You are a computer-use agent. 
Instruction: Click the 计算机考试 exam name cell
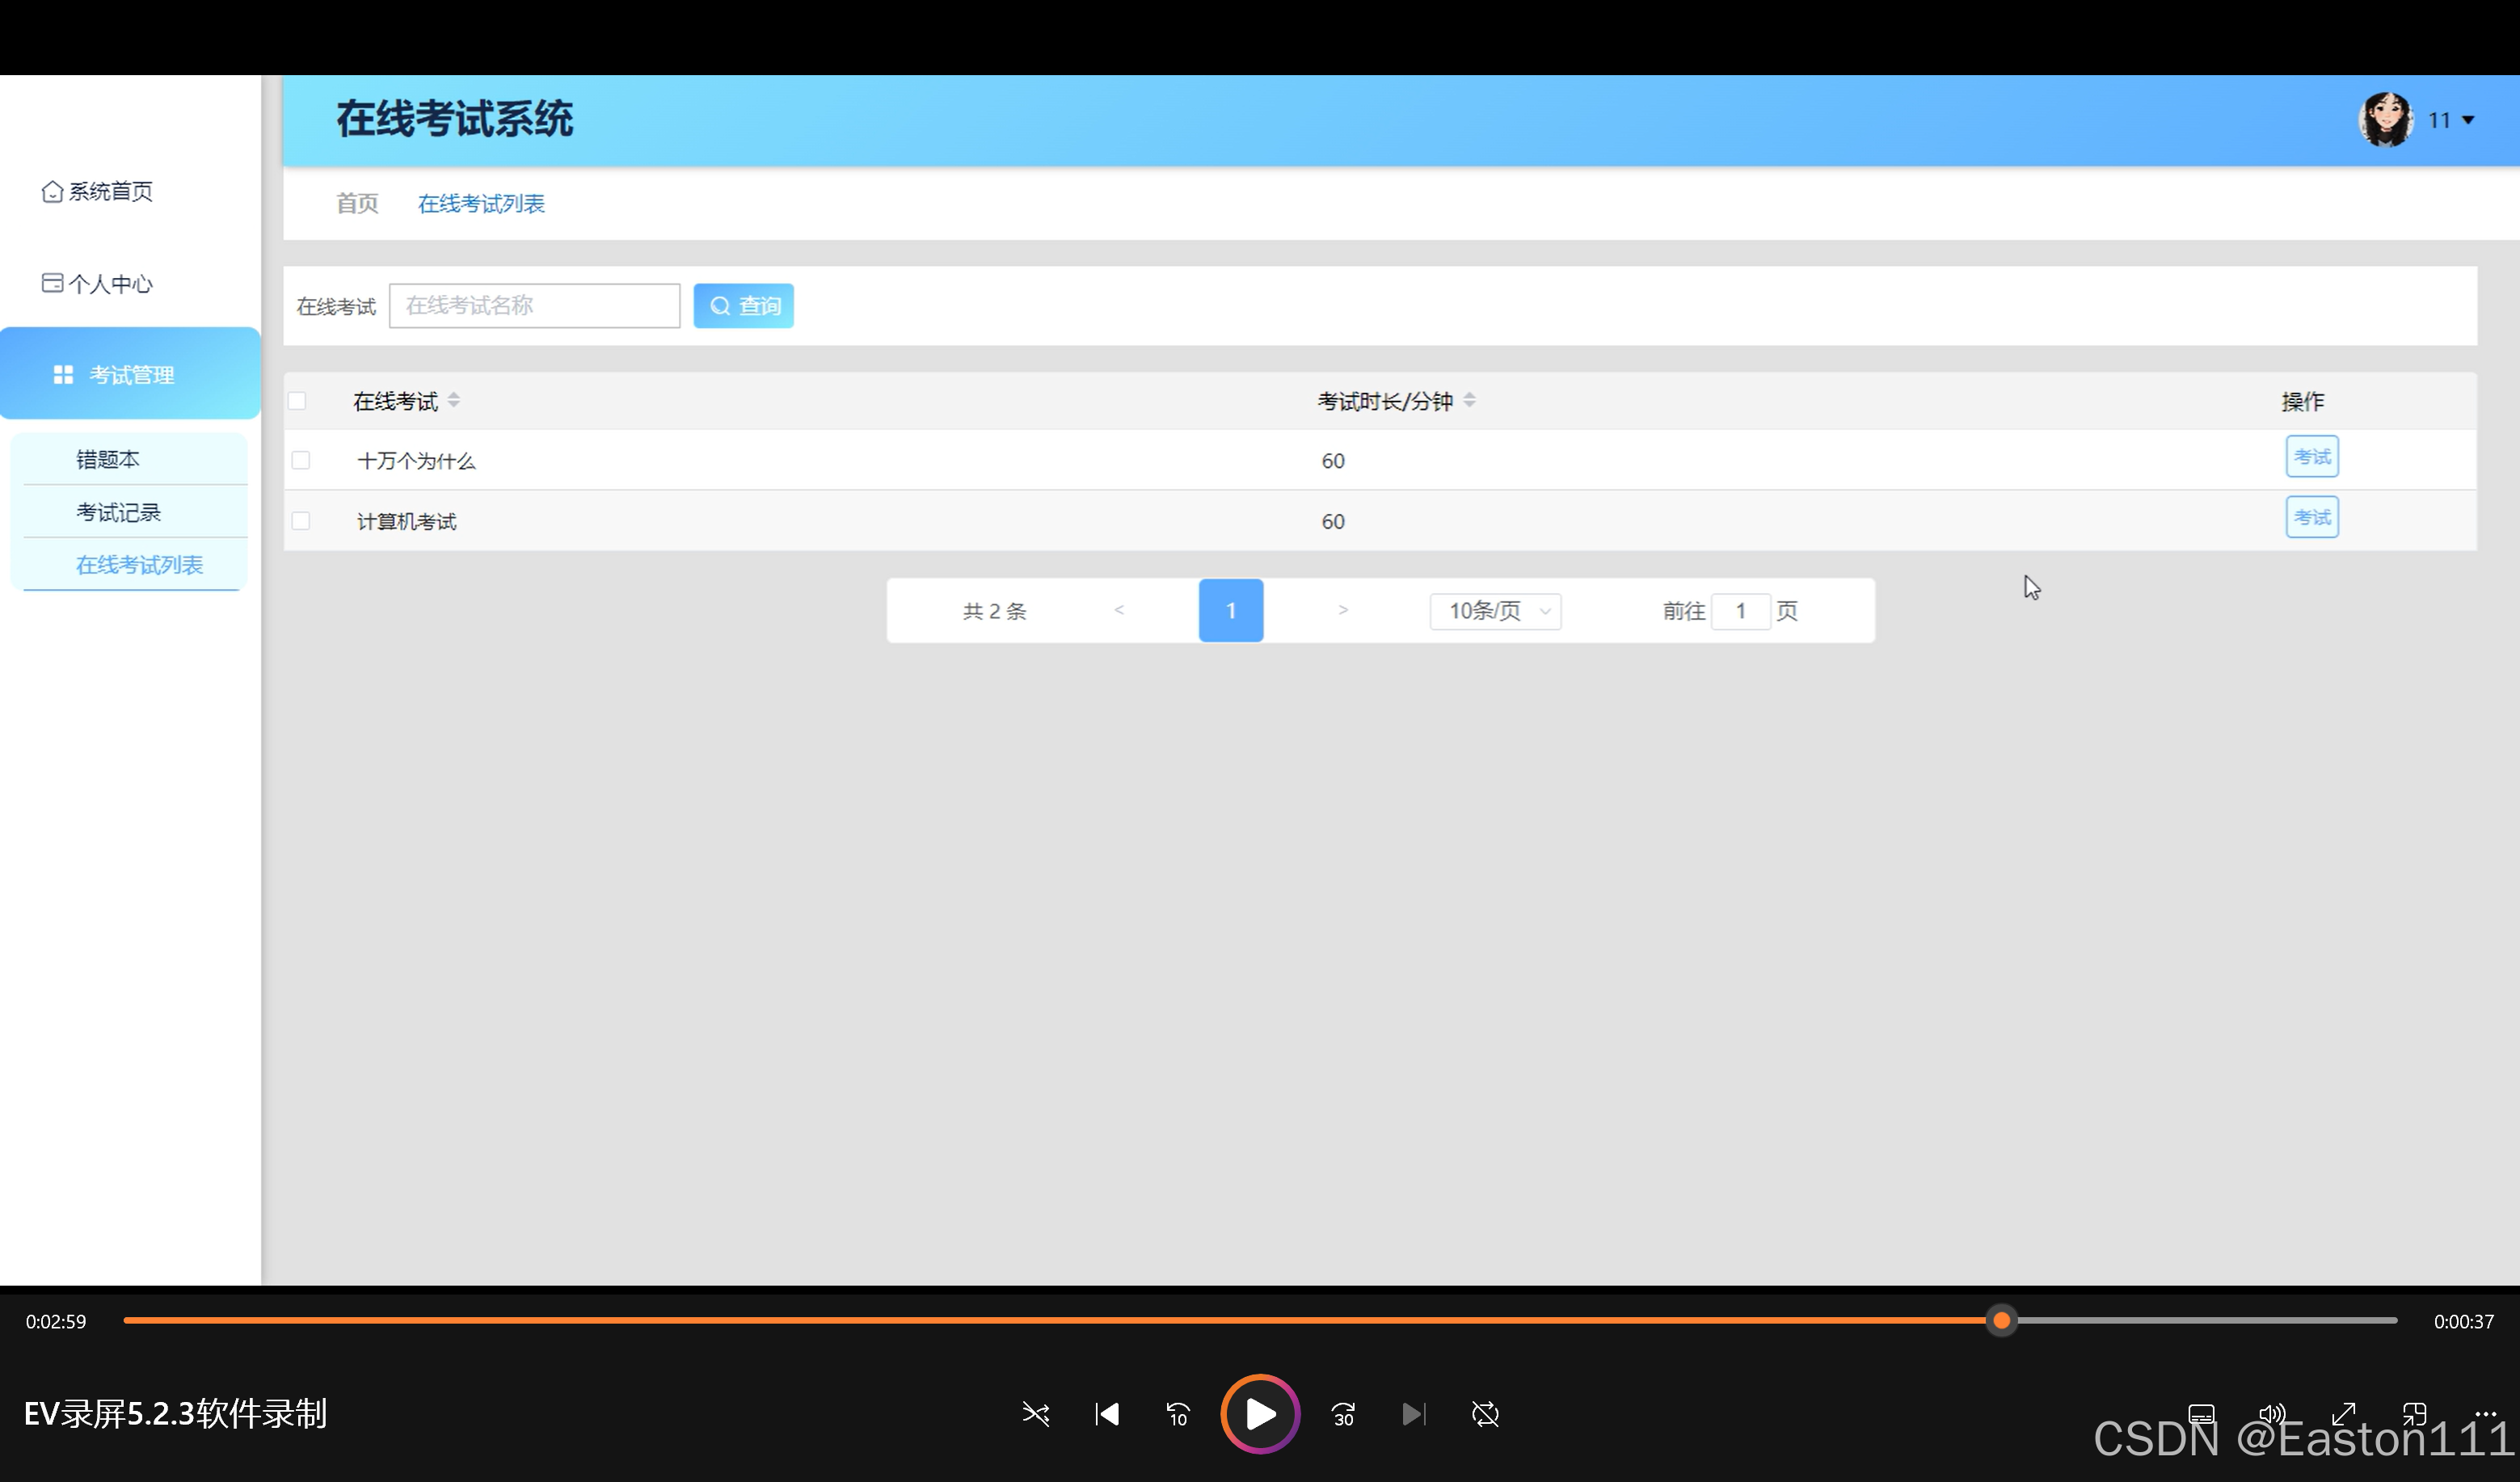point(406,521)
